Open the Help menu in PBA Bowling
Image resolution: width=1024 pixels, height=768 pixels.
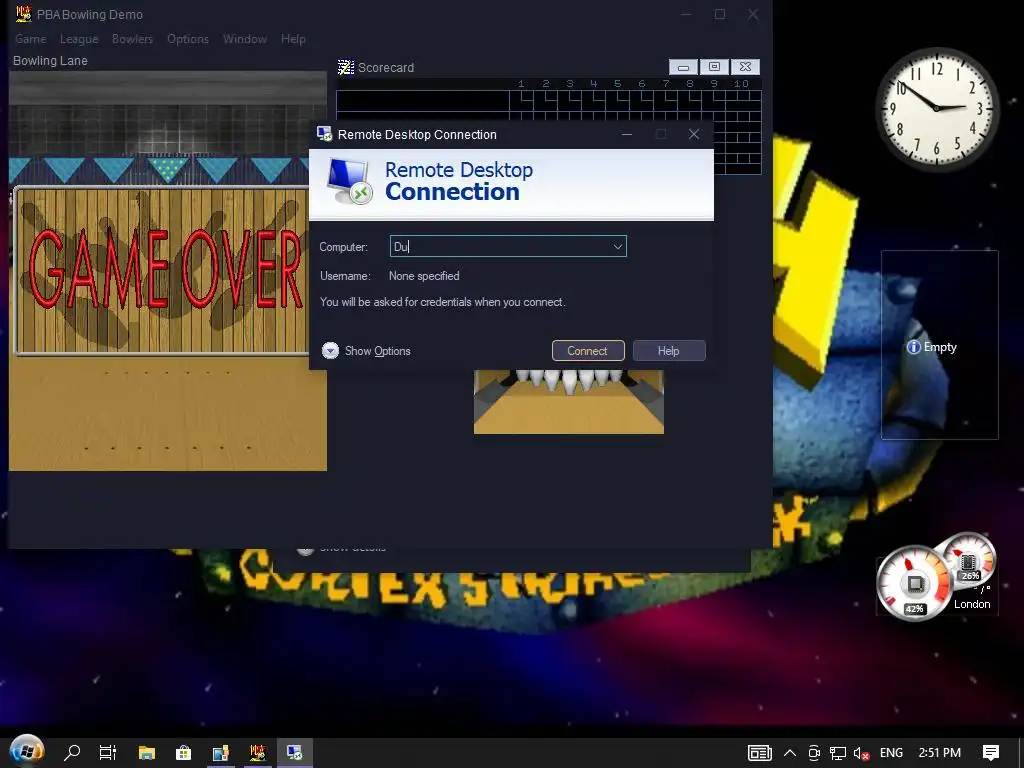point(293,39)
